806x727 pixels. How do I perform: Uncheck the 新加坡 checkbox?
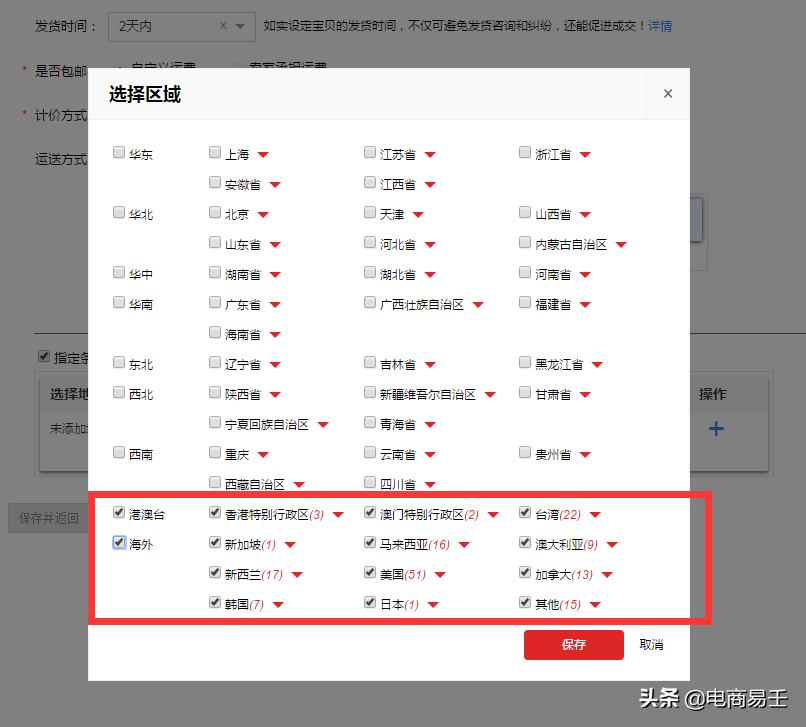[215, 542]
